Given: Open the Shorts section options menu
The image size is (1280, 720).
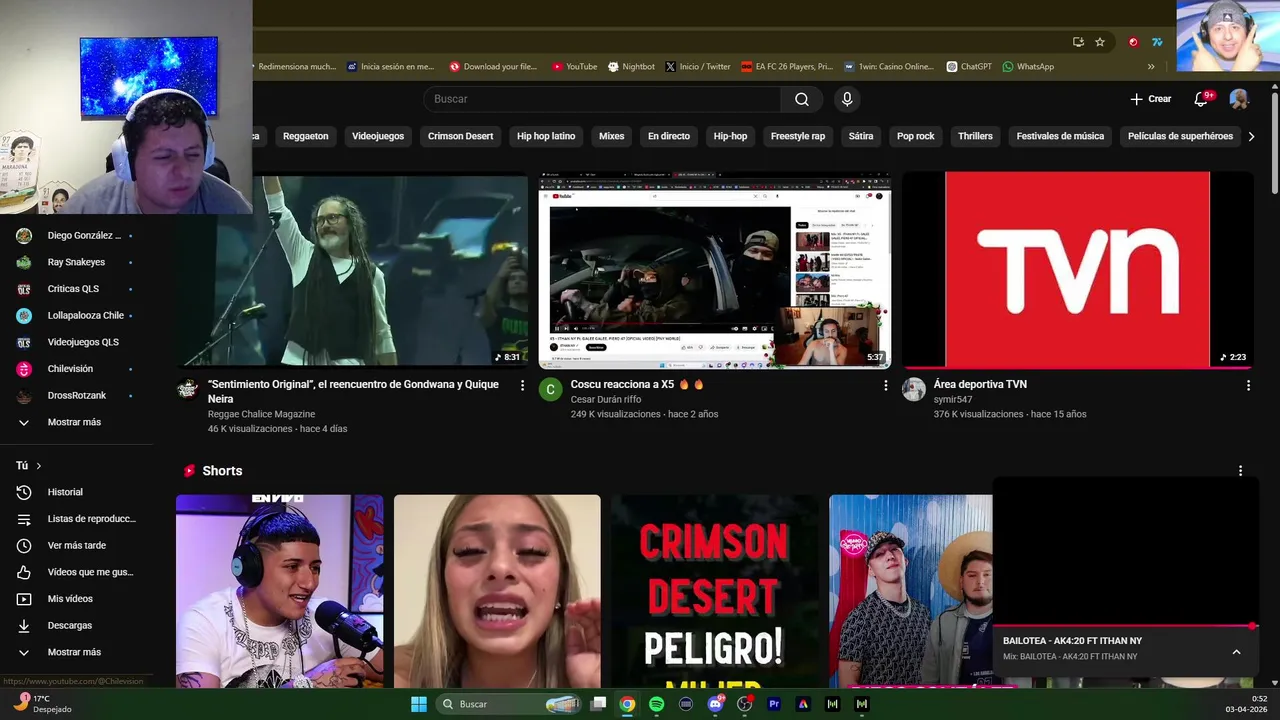Looking at the screenshot, I should click(1240, 471).
